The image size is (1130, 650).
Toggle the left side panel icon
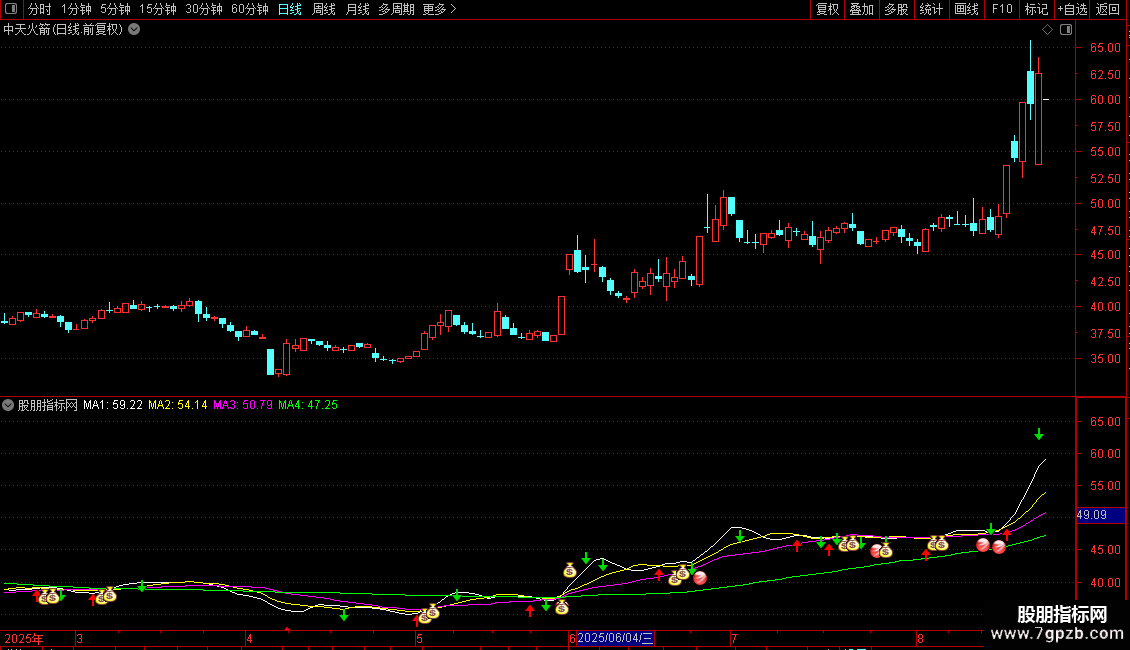tap(11, 9)
